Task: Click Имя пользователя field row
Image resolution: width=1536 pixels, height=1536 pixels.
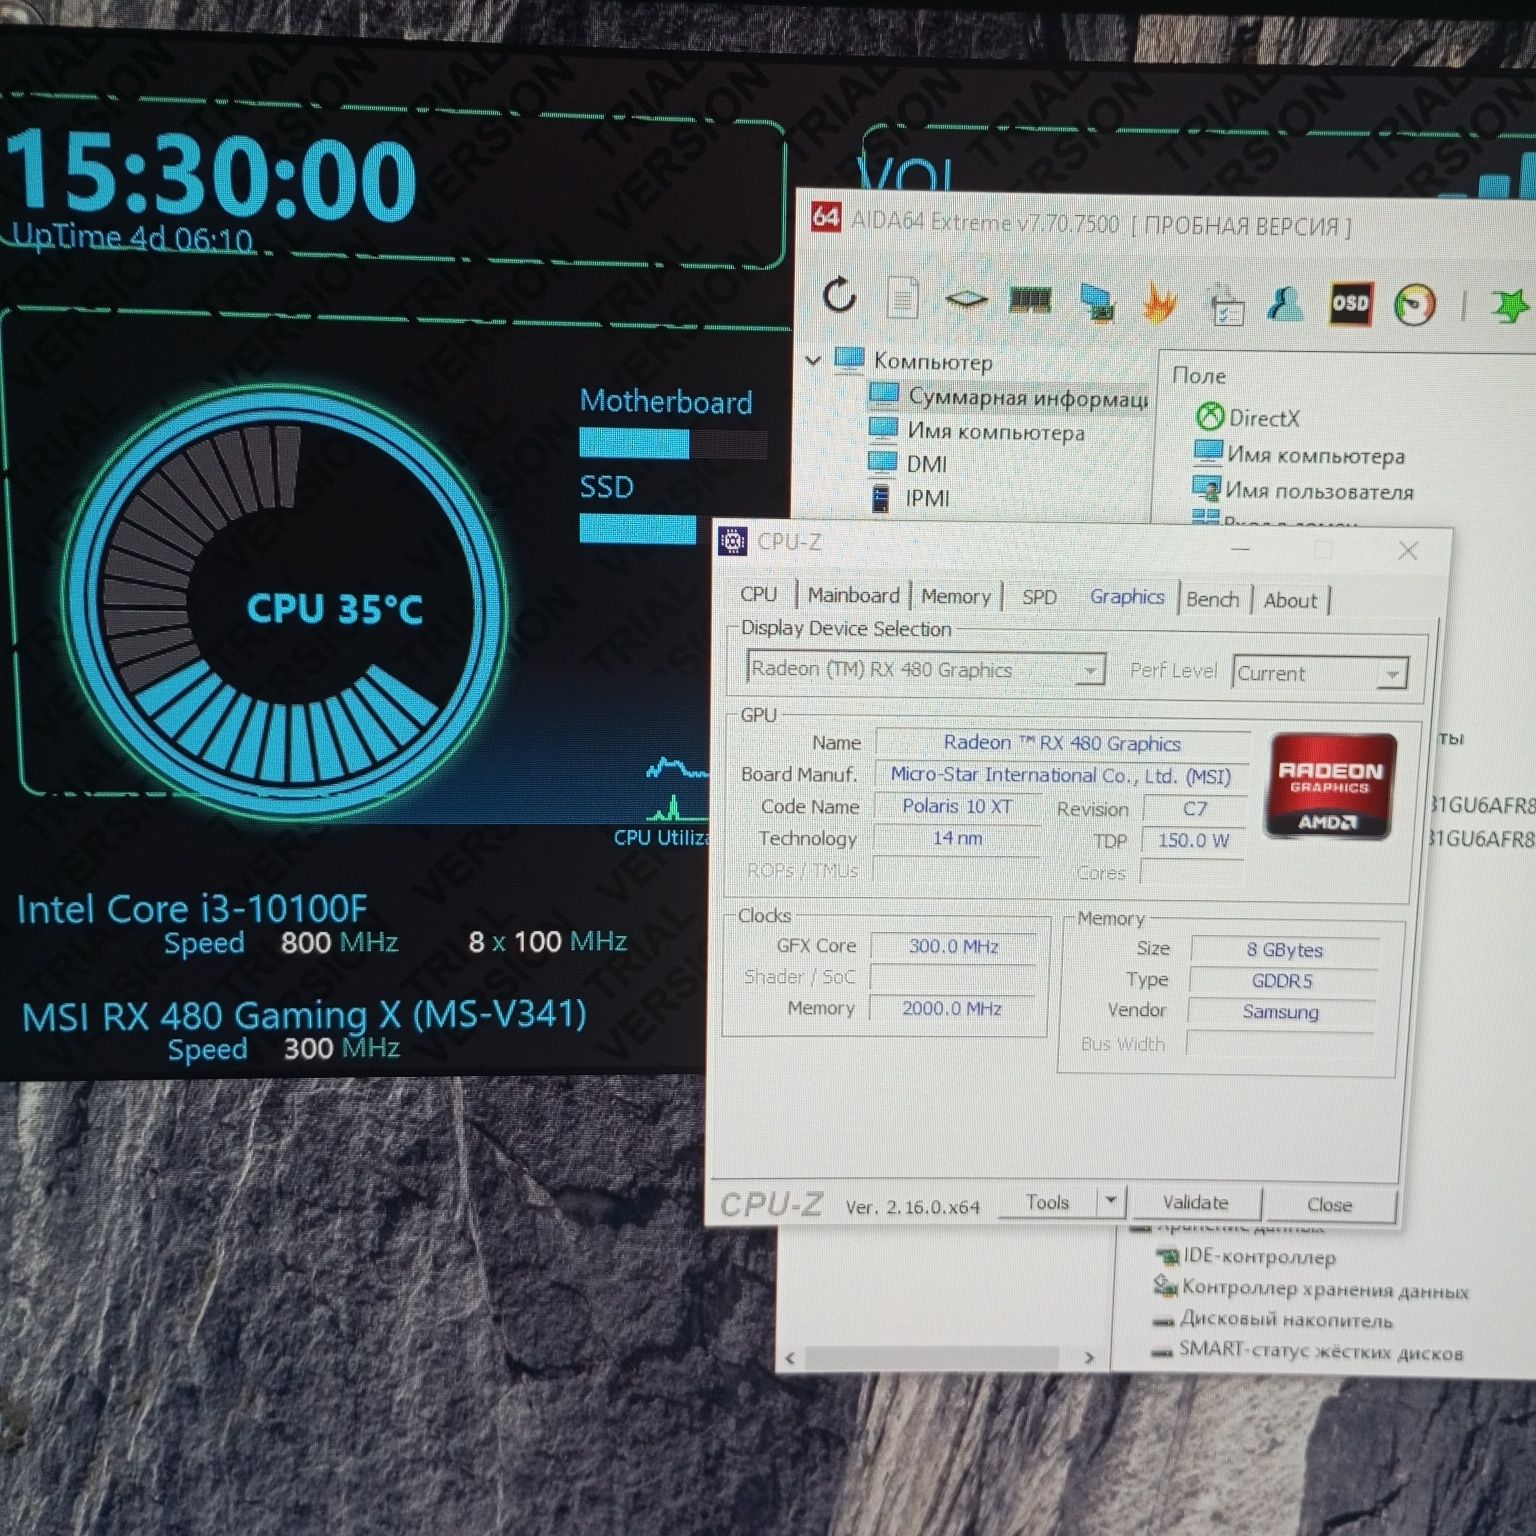Action: click(x=1304, y=490)
